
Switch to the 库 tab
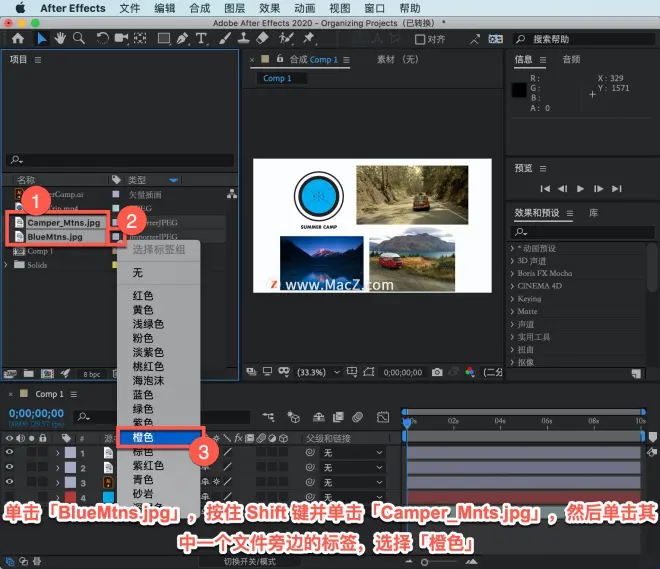pyautogui.click(x=593, y=213)
